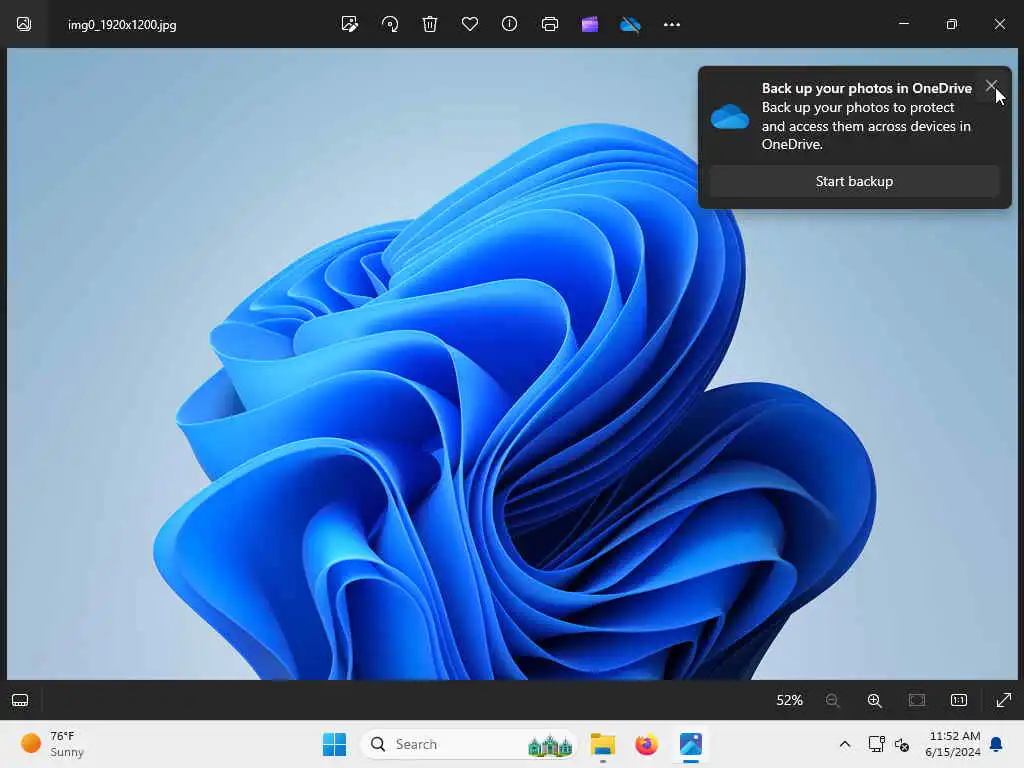Print the image with the printer icon
The height and width of the screenshot is (768, 1024).
coord(550,24)
